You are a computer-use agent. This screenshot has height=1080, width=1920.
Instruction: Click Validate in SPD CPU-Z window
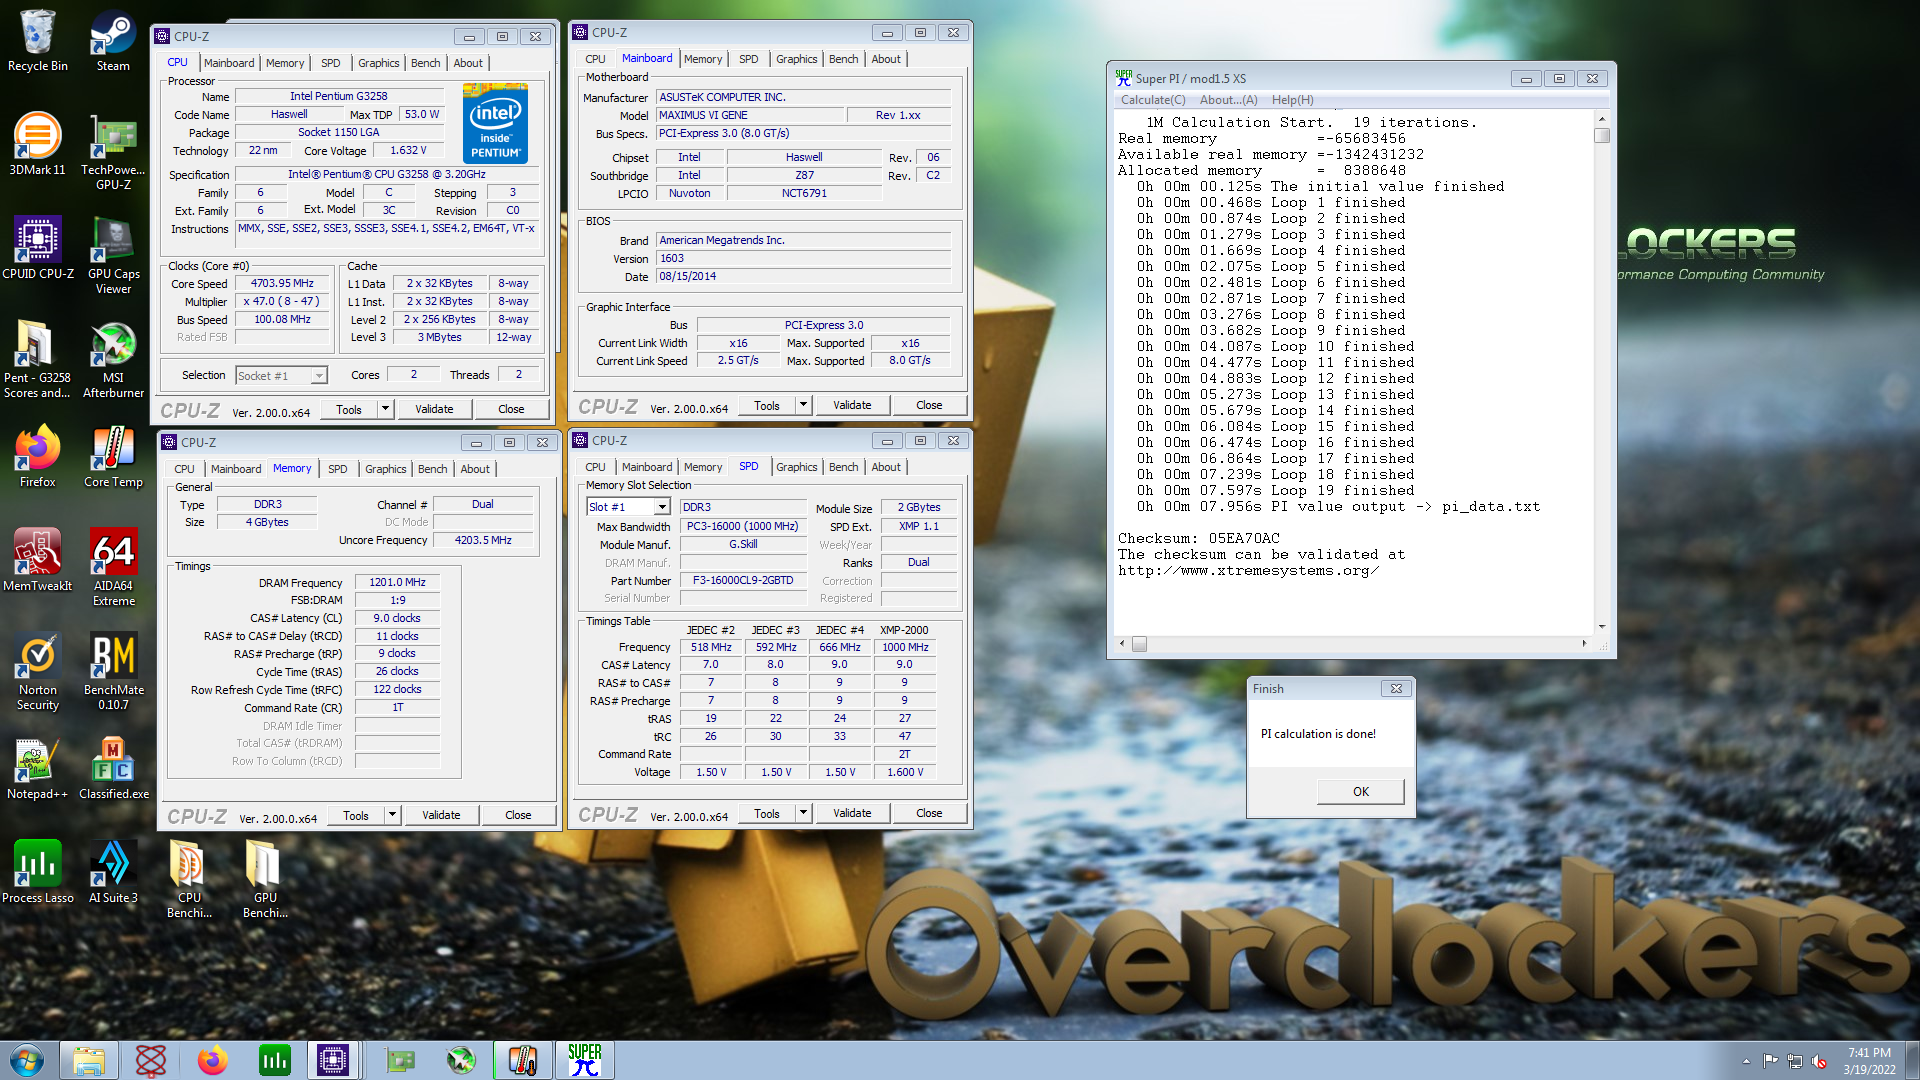click(x=852, y=813)
